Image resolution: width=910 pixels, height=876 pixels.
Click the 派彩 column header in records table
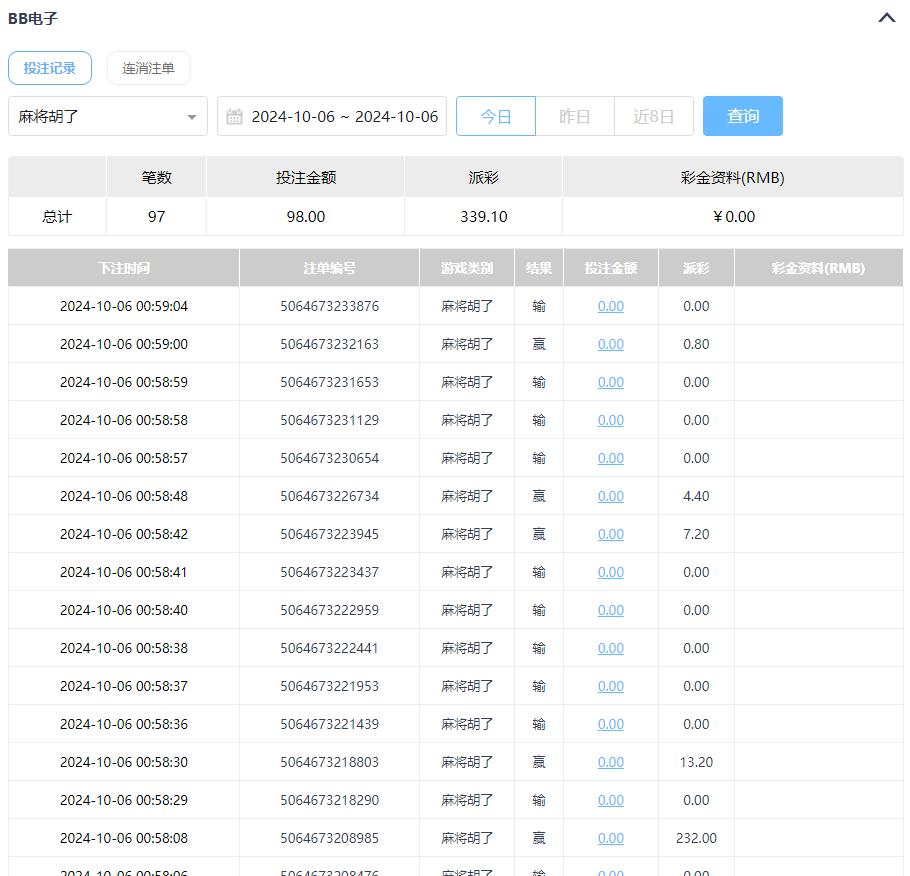696,268
